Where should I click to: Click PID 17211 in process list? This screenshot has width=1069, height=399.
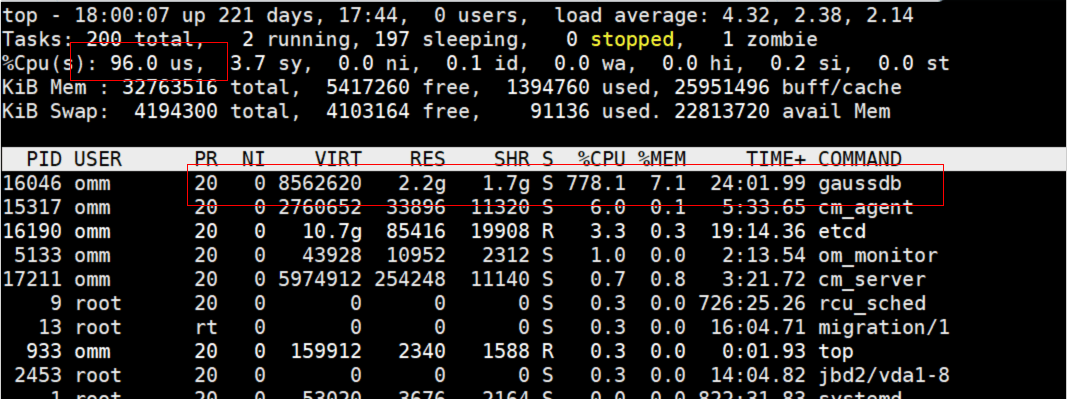tap(32, 280)
